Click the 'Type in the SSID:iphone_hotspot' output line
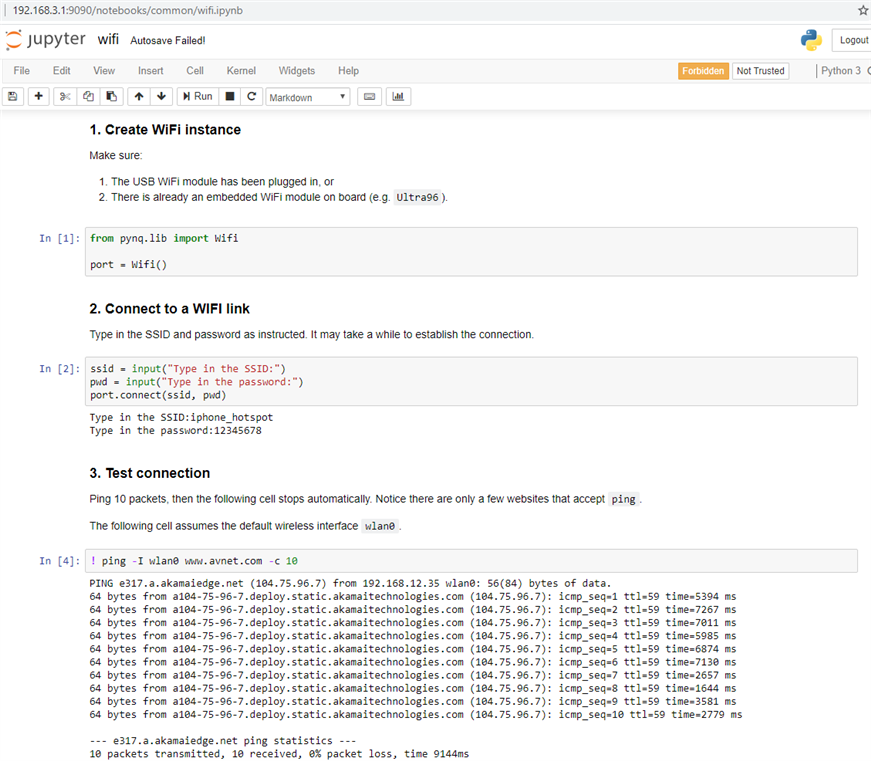This screenshot has width=871, height=761. tap(181, 417)
